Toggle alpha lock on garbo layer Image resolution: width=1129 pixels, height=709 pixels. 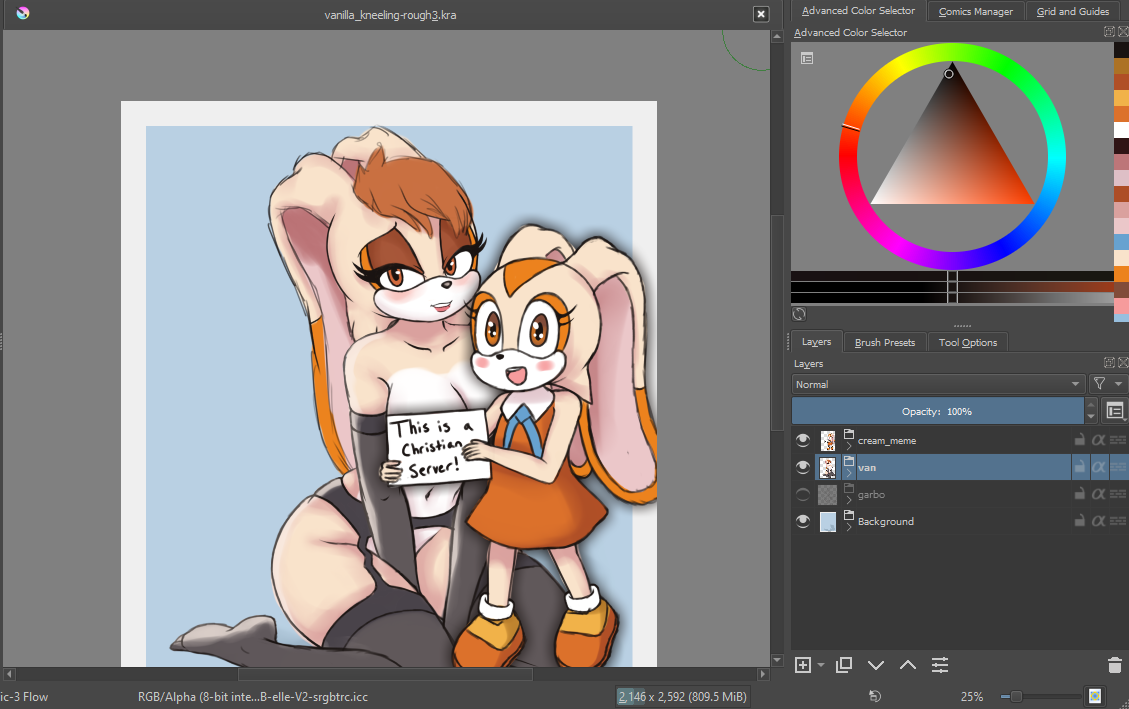pyautogui.click(x=1098, y=494)
